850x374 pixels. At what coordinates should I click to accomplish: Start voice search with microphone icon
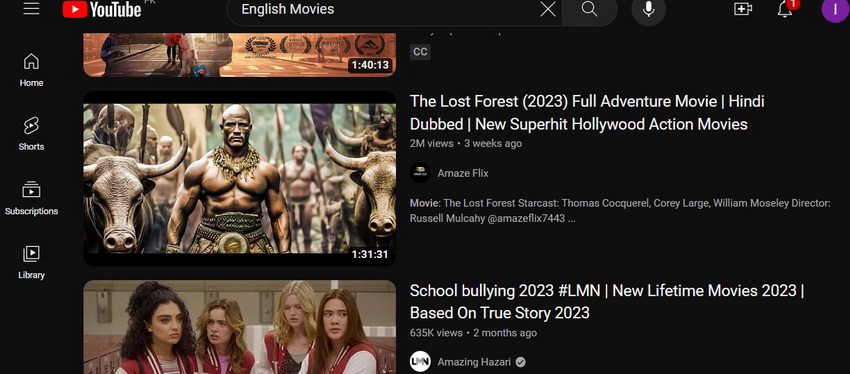[648, 9]
